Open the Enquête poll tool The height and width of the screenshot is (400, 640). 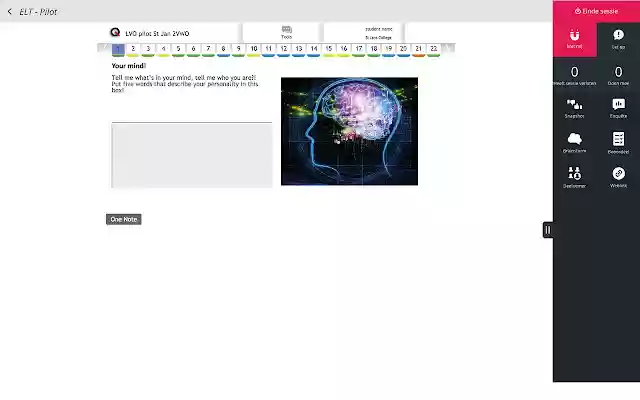tap(618, 108)
